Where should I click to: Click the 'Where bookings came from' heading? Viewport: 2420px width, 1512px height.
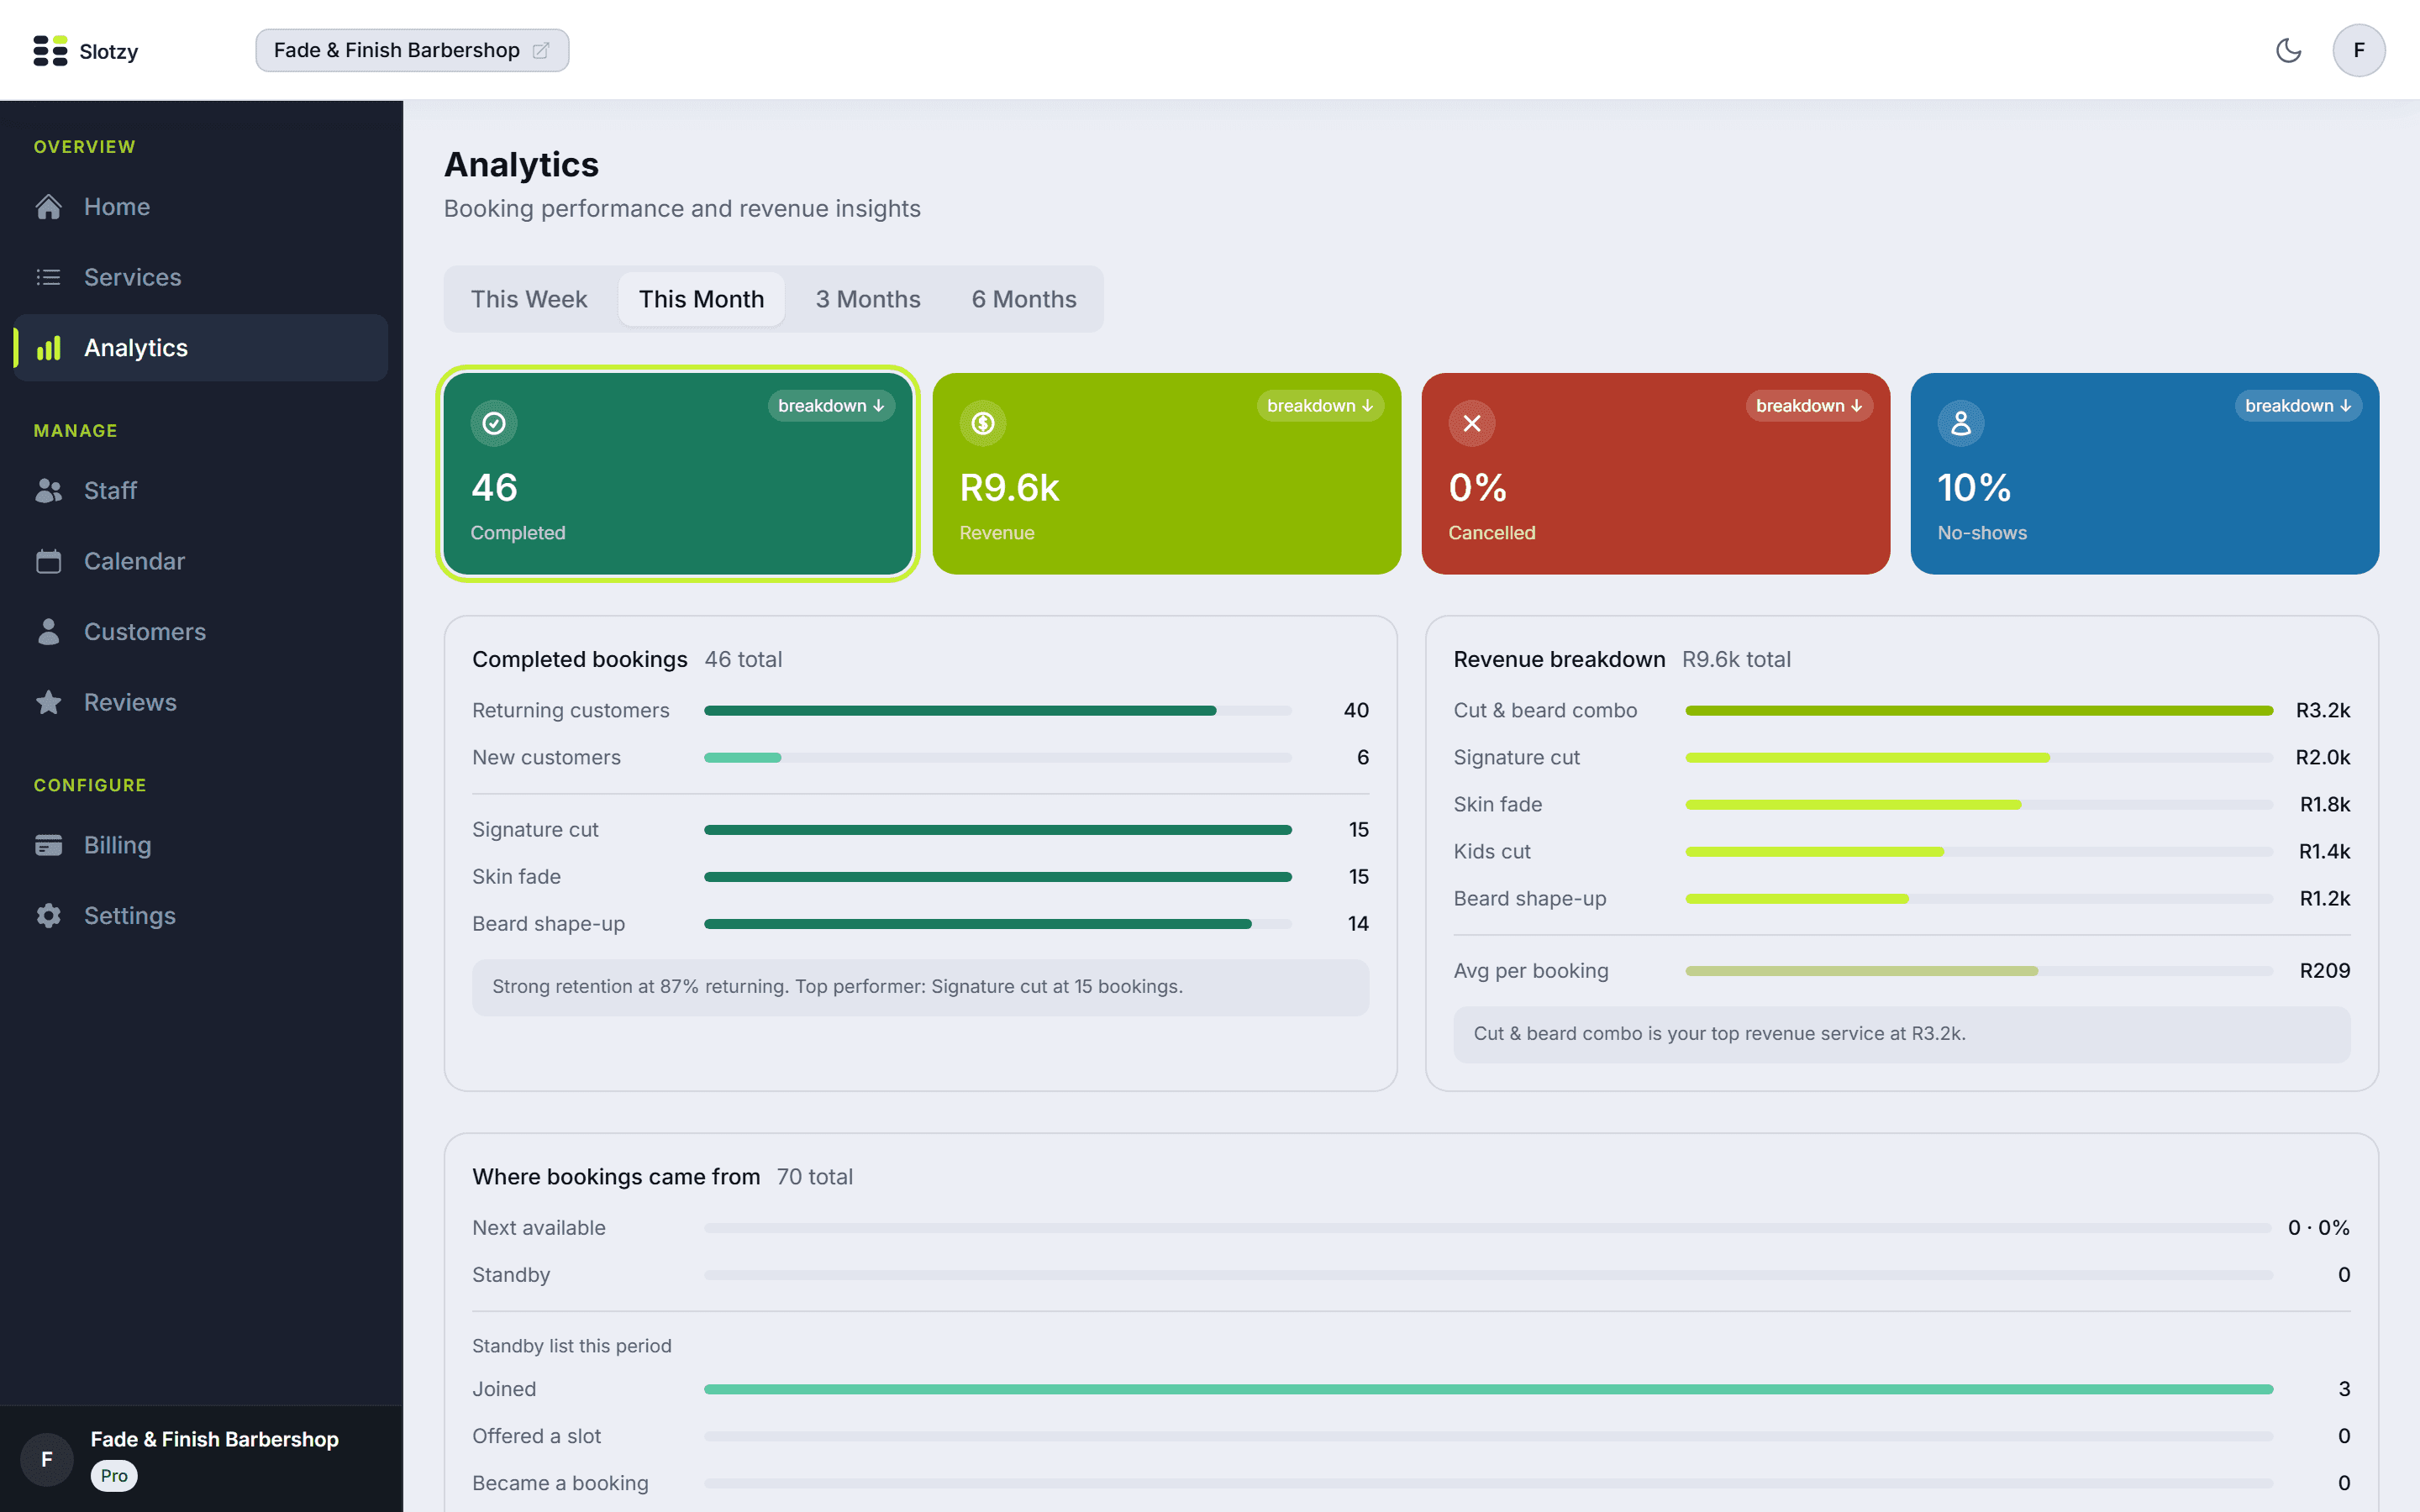click(616, 1177)
